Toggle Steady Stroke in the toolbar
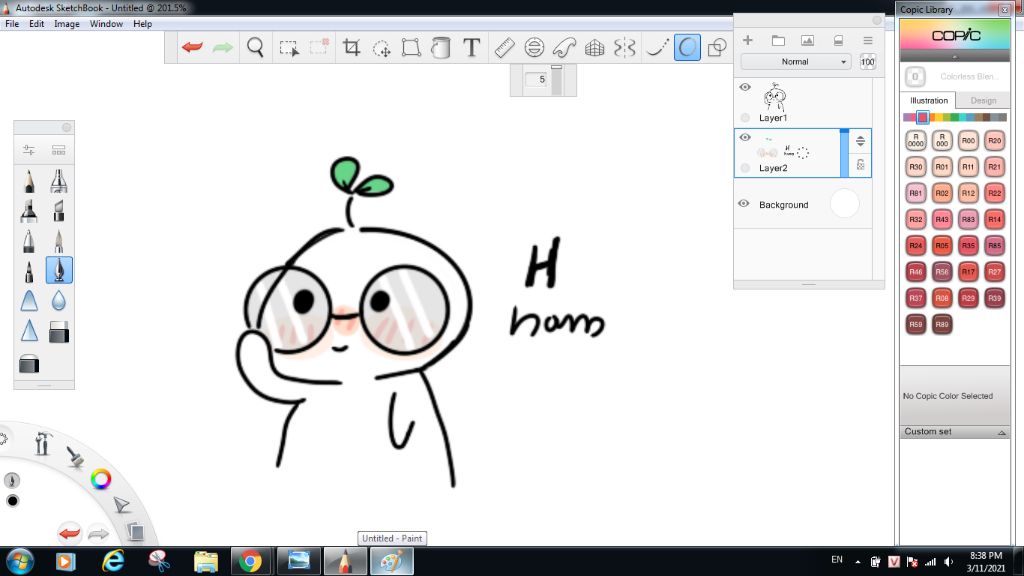The height and width of the screenshot is (576, 1024). point(656,48)
